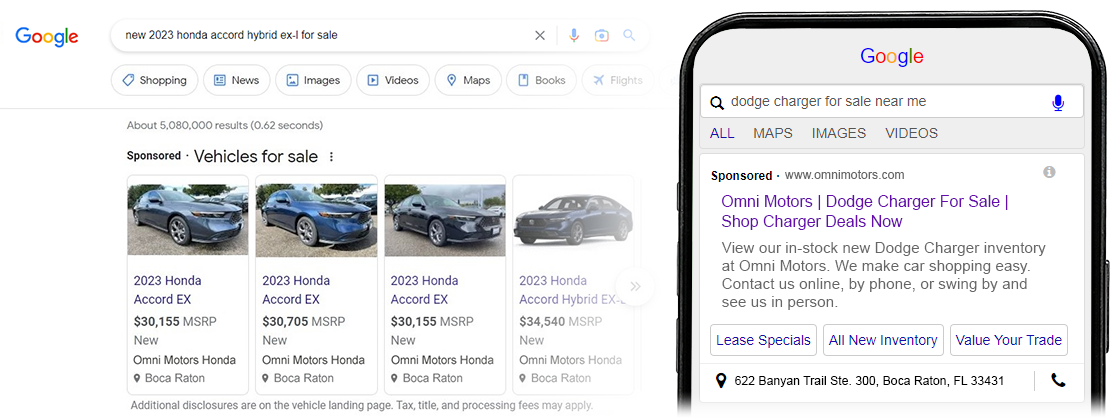Click the ad description text about in-stock Dodge Charger inventory
Image resolution: width=1110 pixels, height=418 pixels.
(x=883, y=275)
